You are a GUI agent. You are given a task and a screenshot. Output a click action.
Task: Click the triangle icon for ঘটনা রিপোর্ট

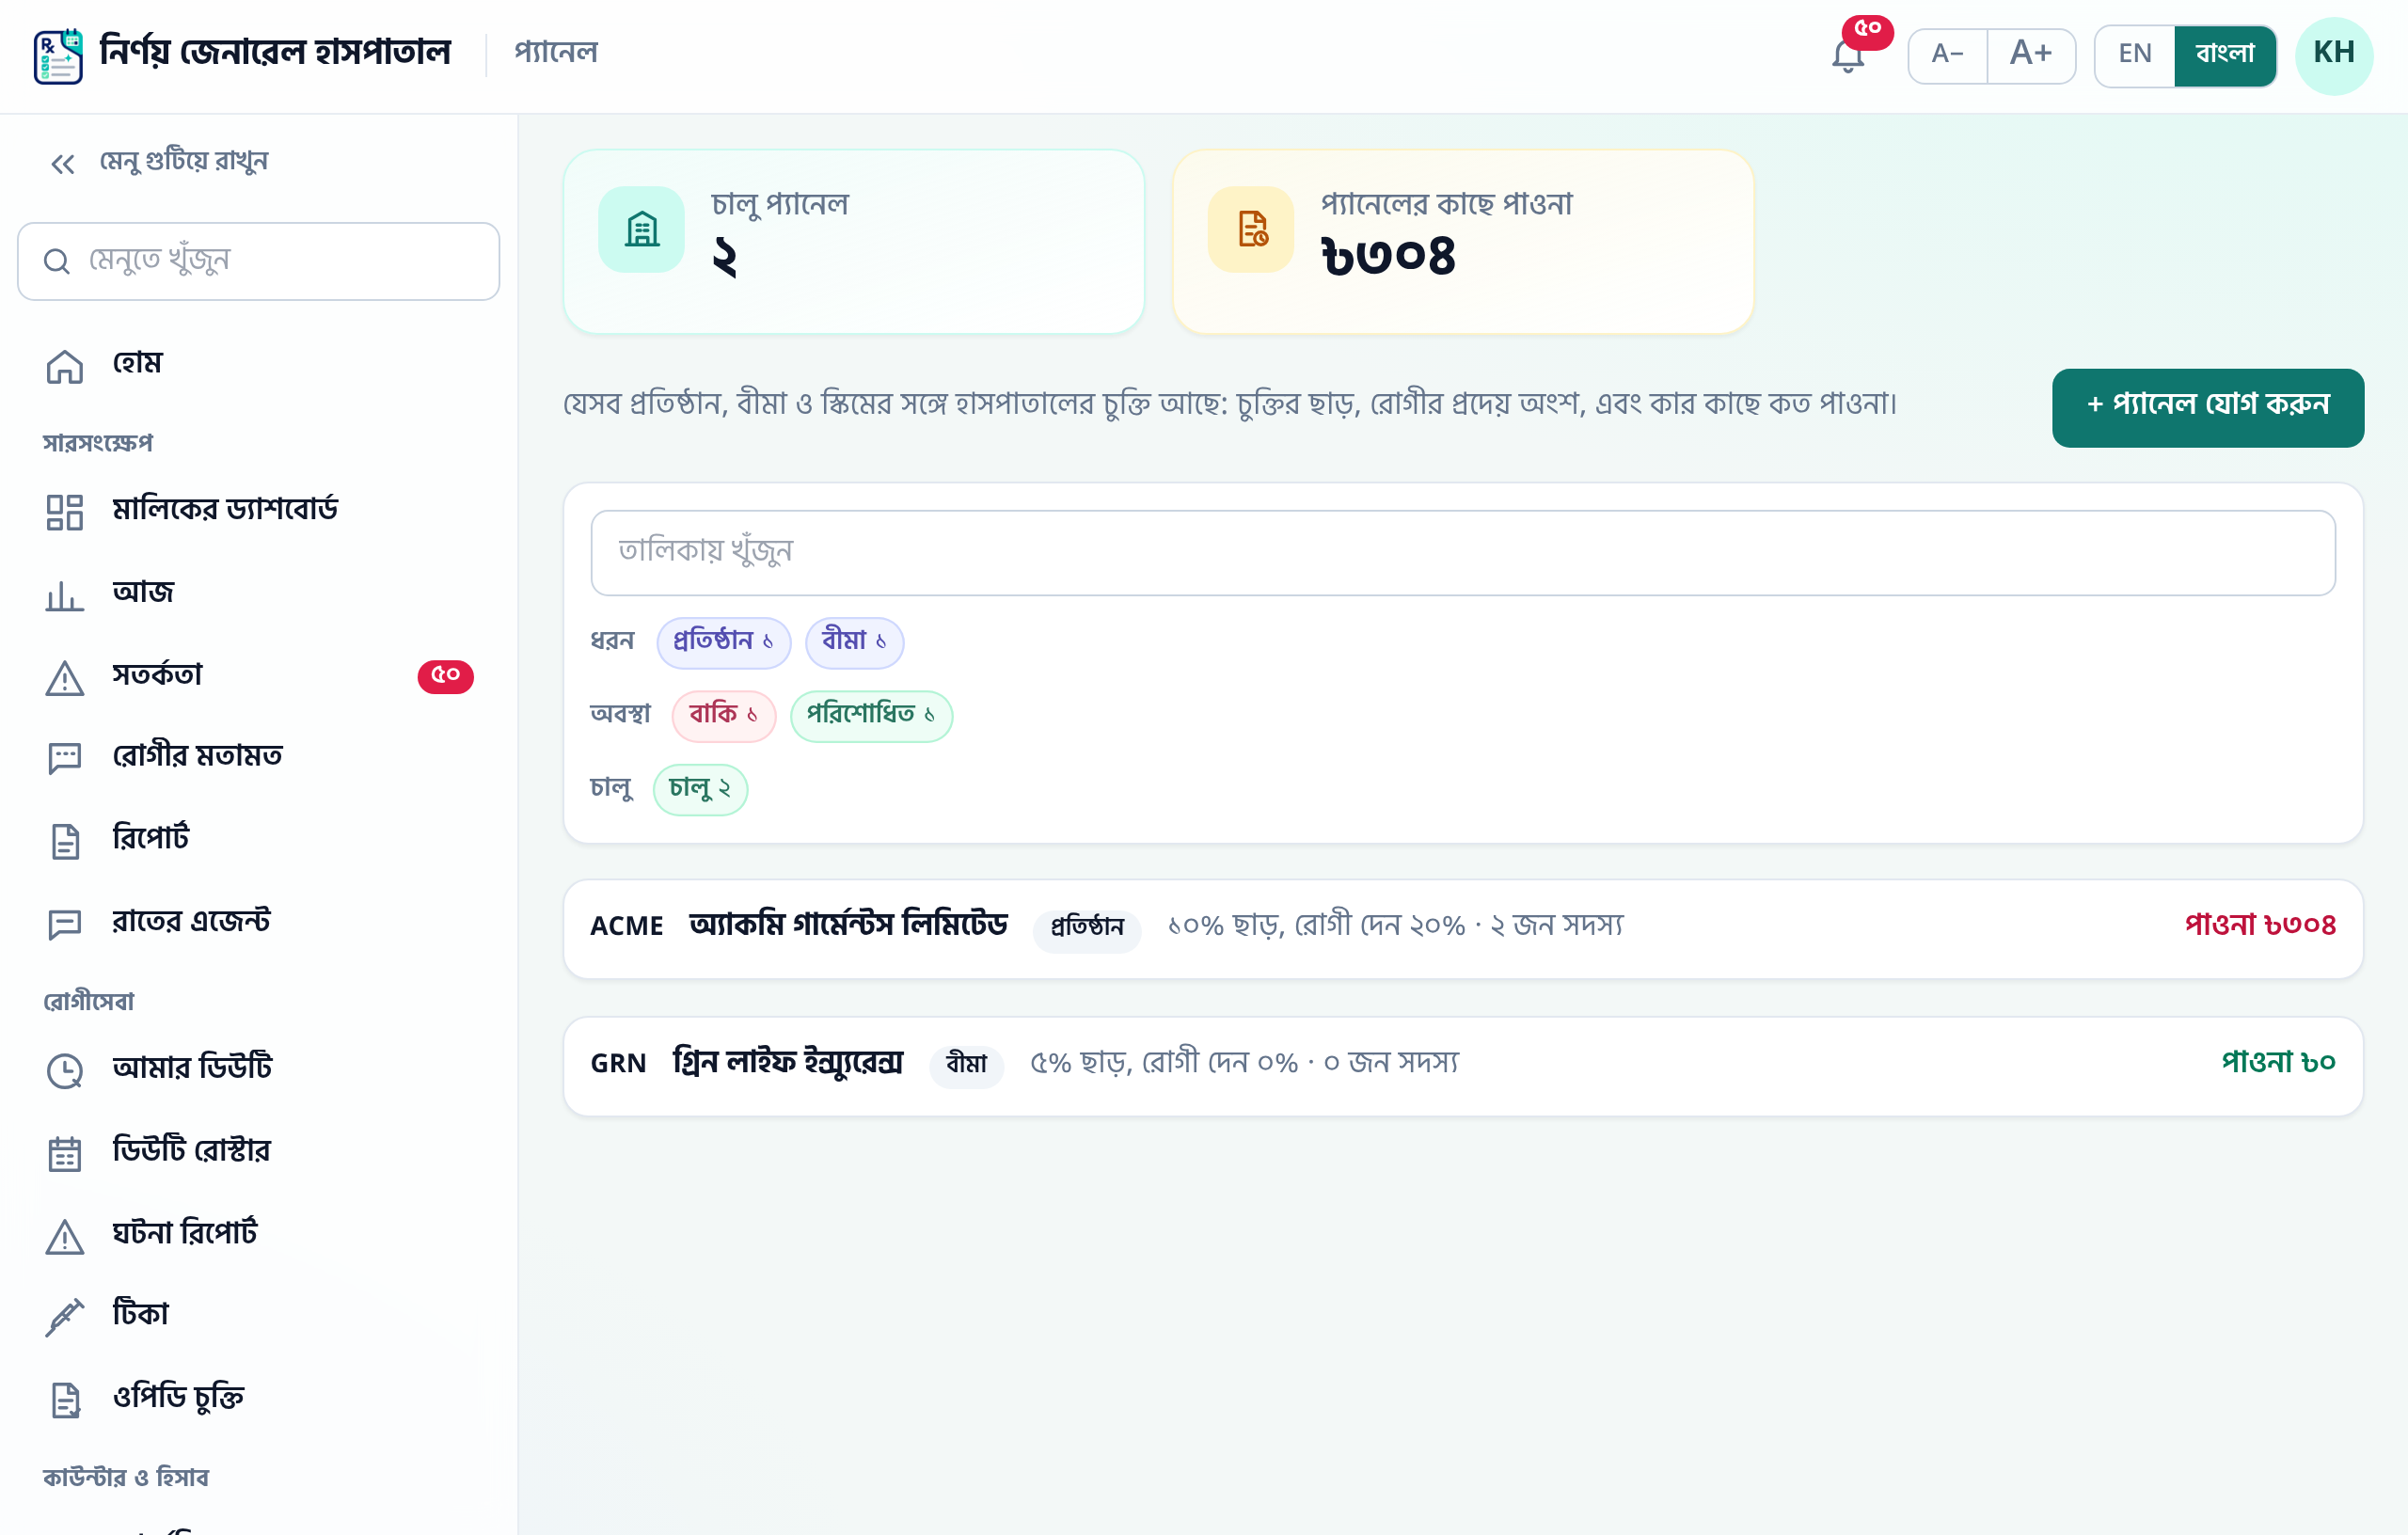click(x=65, y=1235)
